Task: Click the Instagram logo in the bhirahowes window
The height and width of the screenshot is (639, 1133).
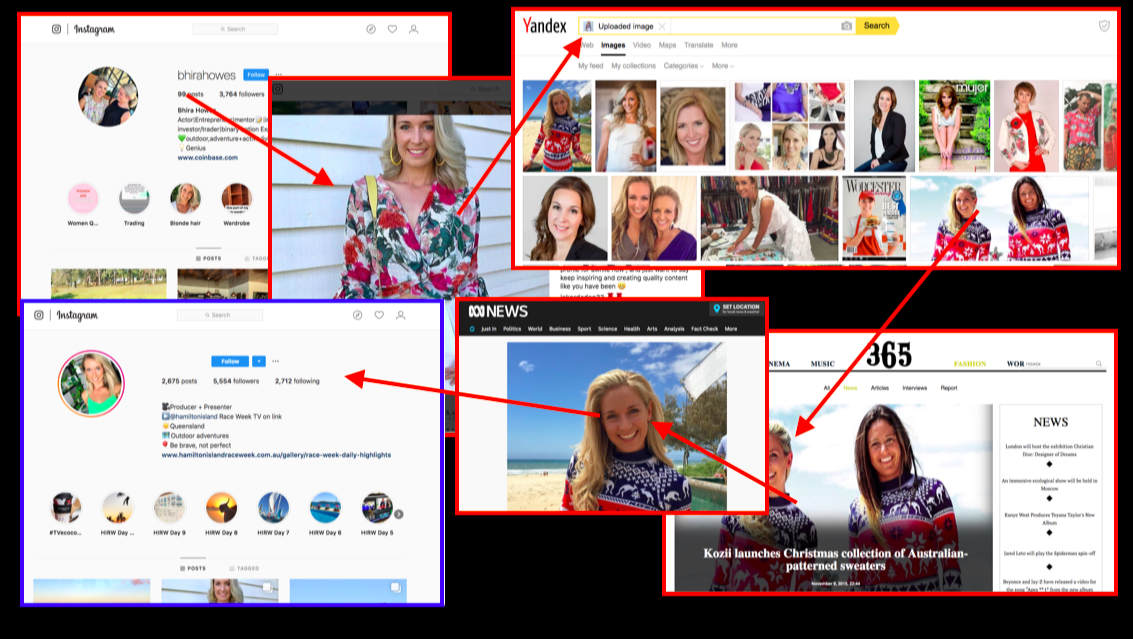Action: [94, 30]
